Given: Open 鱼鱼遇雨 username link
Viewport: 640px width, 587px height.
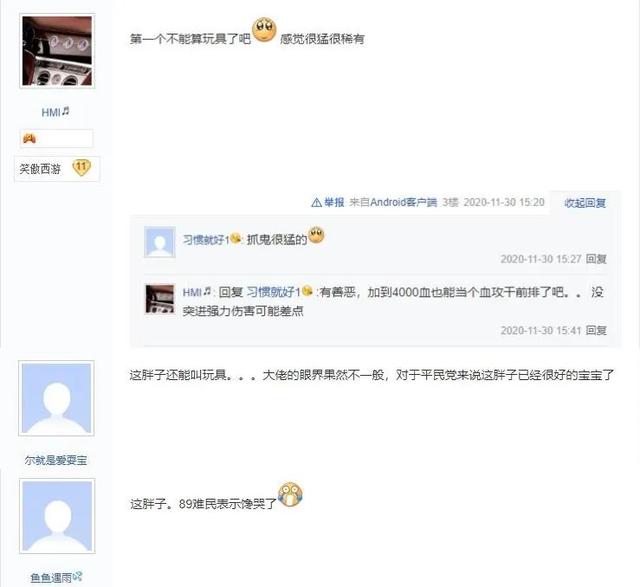Looking at the screenshot, I should pyautogui.click(x=51, y=577).
